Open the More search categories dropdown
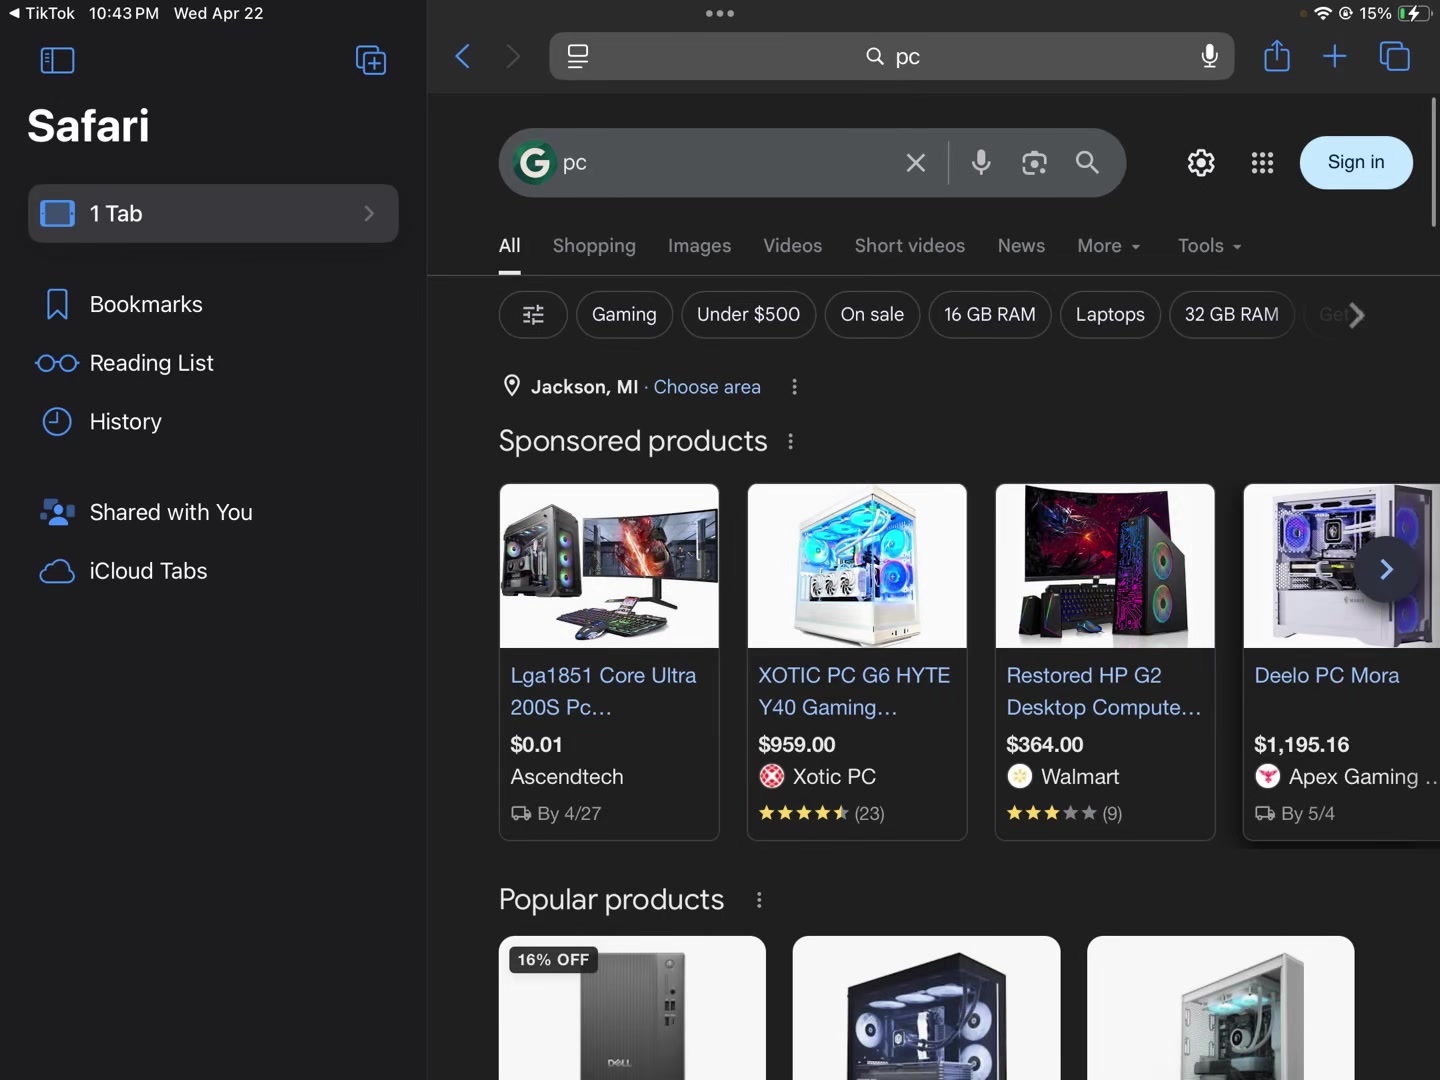Viewport: 1440px width, 1080px height. pos(1108,246)
